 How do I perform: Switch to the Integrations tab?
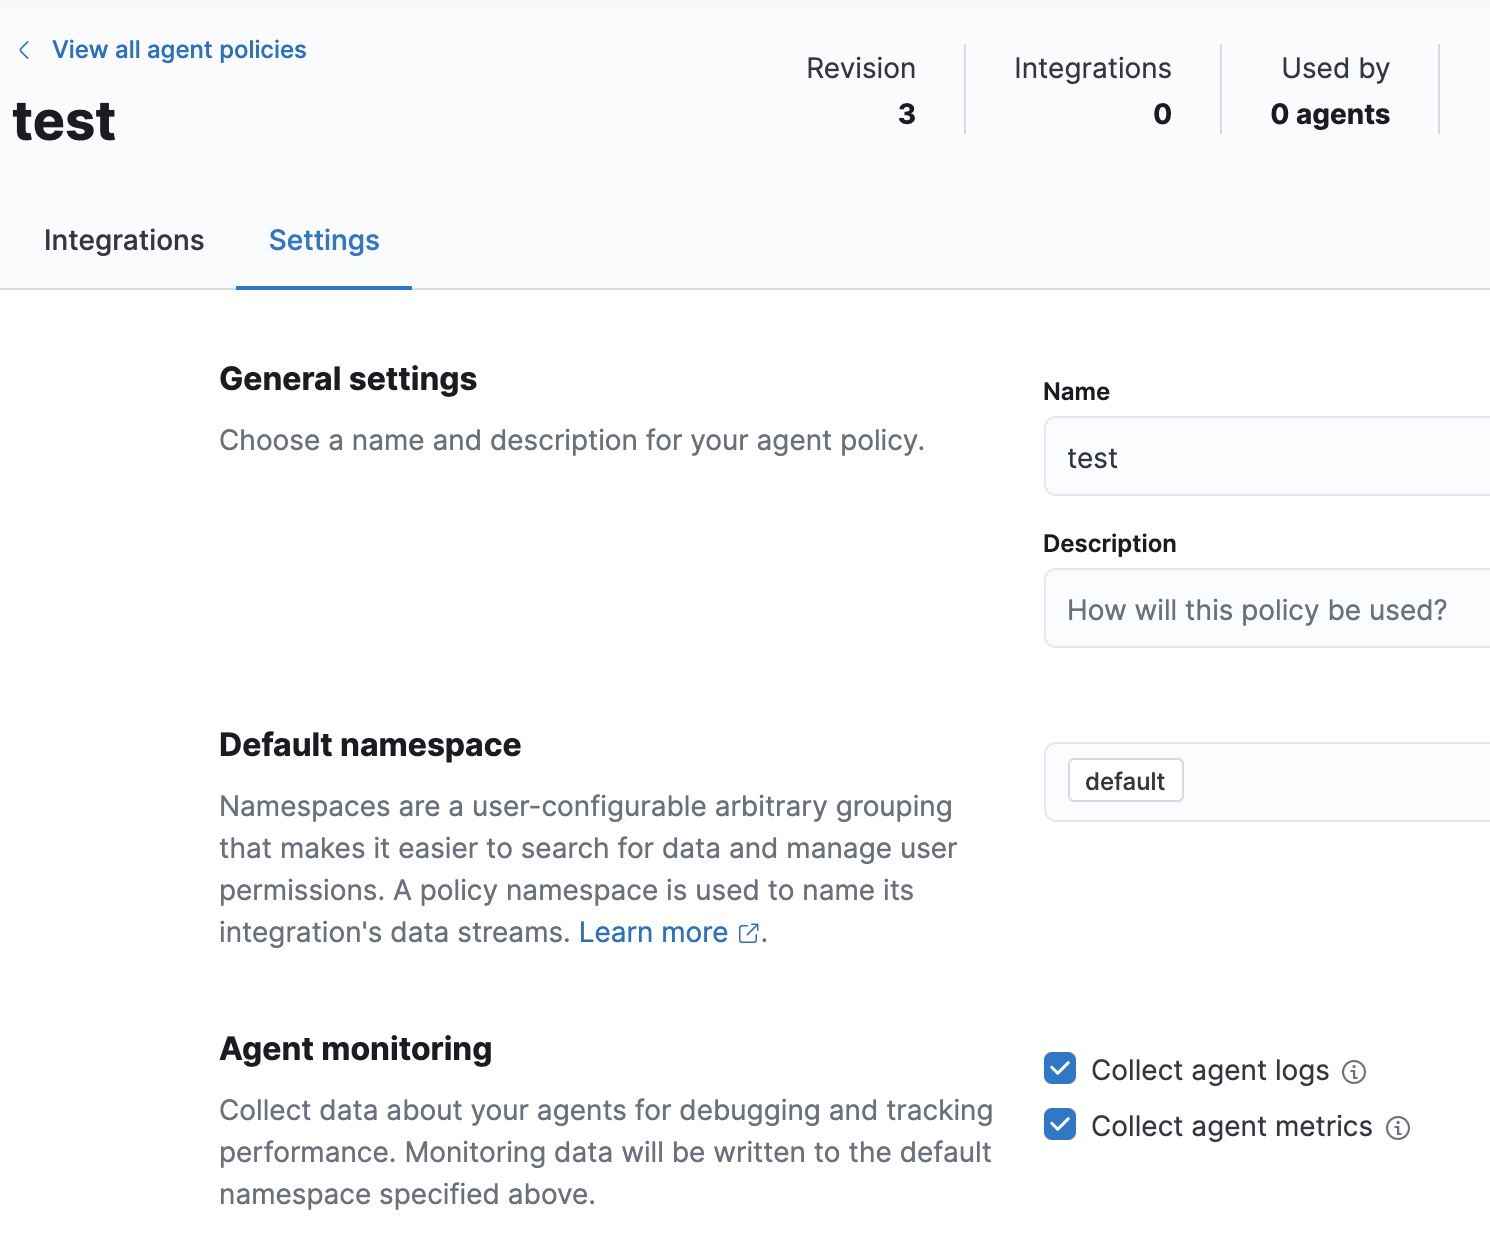124,240
